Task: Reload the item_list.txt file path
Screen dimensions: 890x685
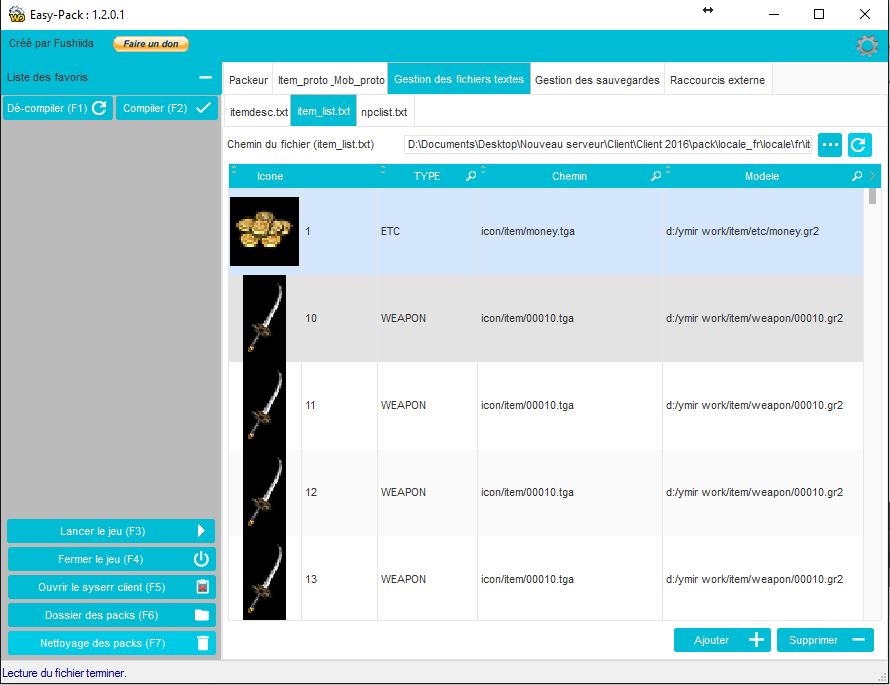Action: [x=859, y=145]
